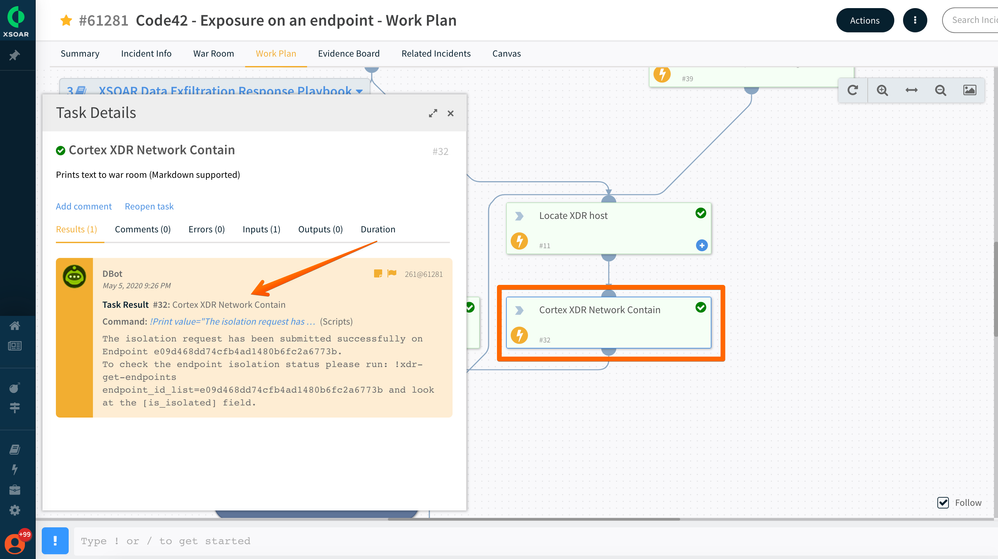
Task: Click the Reopen task link
Action: point(149,206)
